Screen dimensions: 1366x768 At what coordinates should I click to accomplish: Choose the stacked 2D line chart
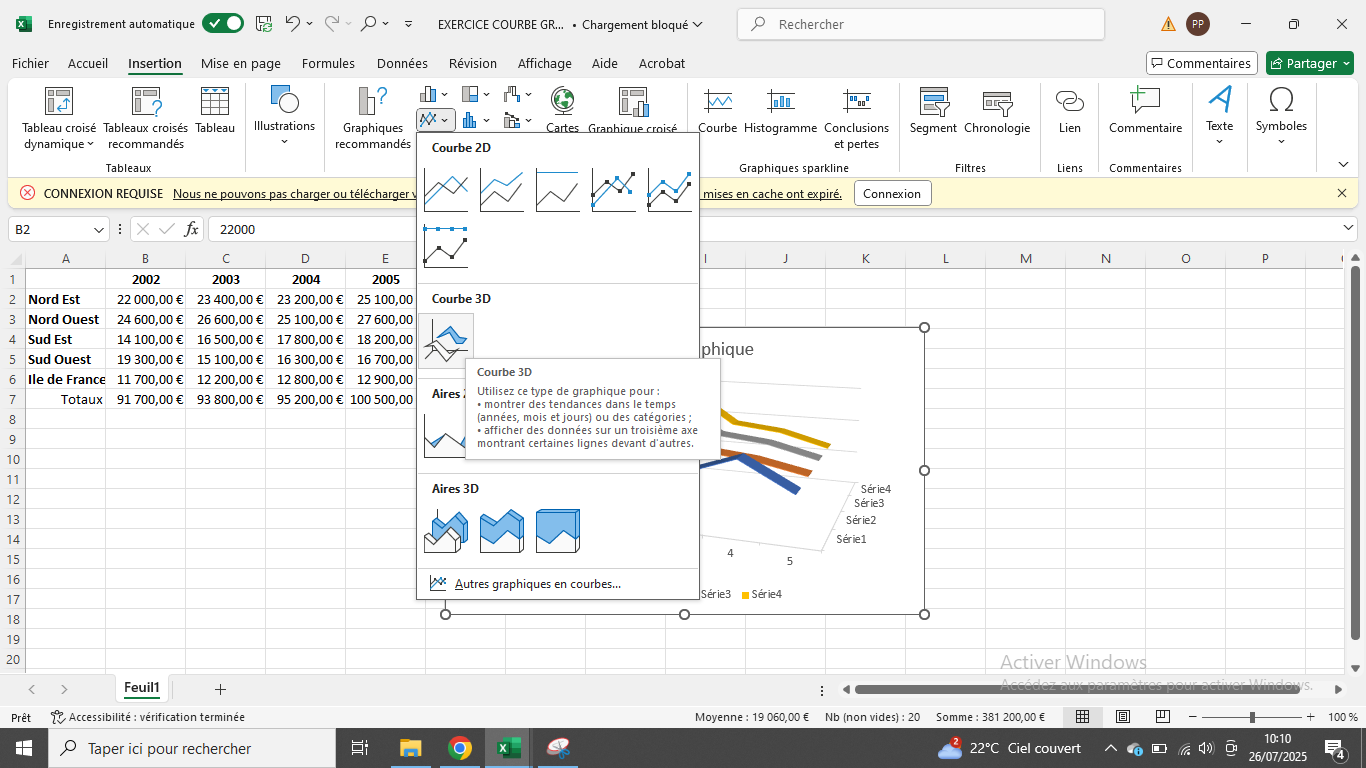502,190
